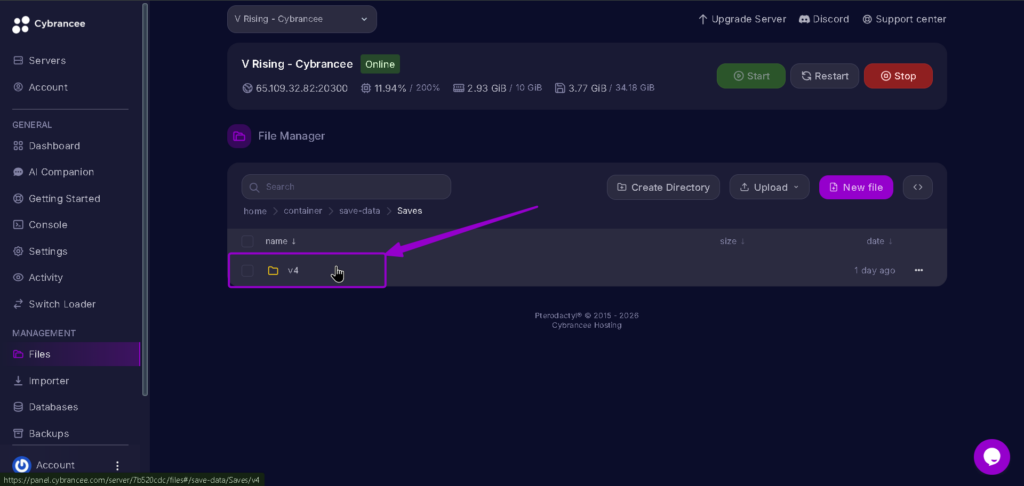This screenshot has height=486, width=1024.
Task: Click the yellow v4 folder icon
Action: [x=273, y=270]
